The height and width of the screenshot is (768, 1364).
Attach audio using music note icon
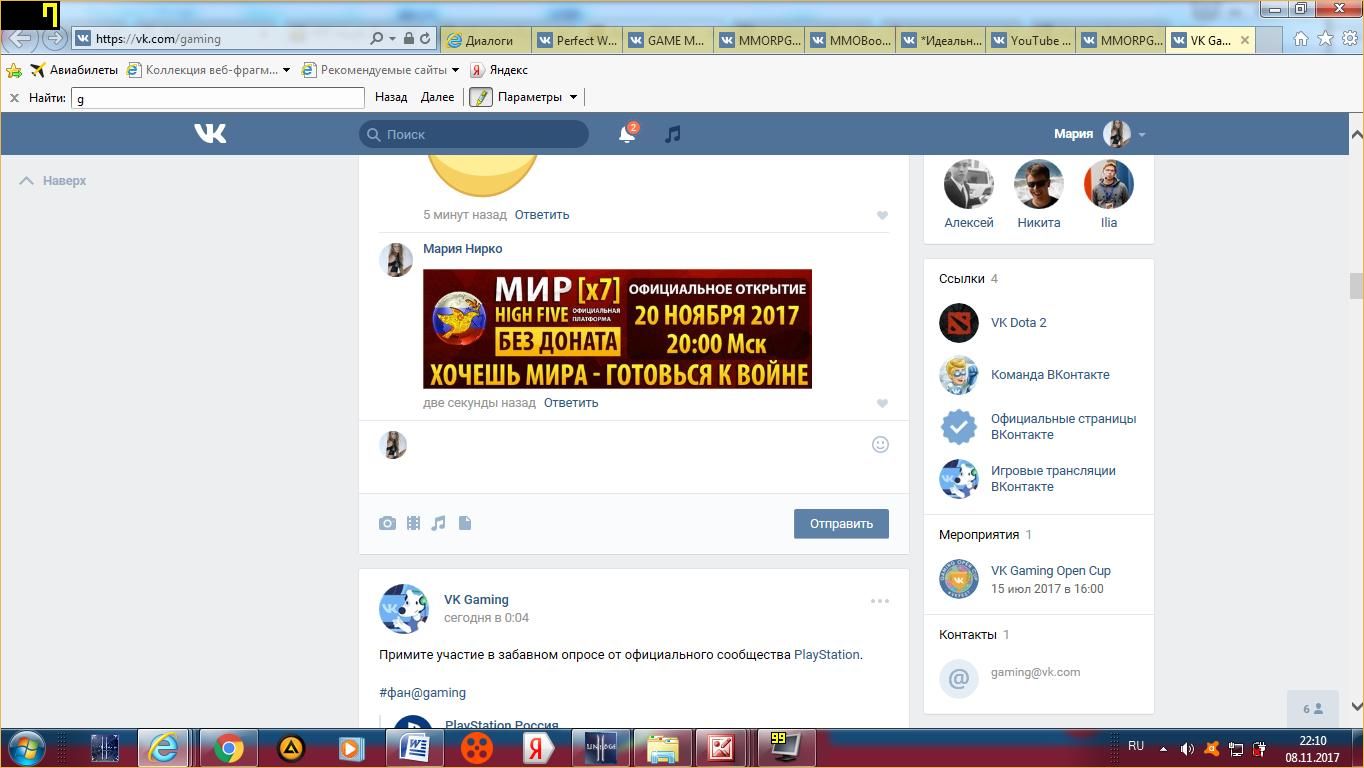(438, 523)
